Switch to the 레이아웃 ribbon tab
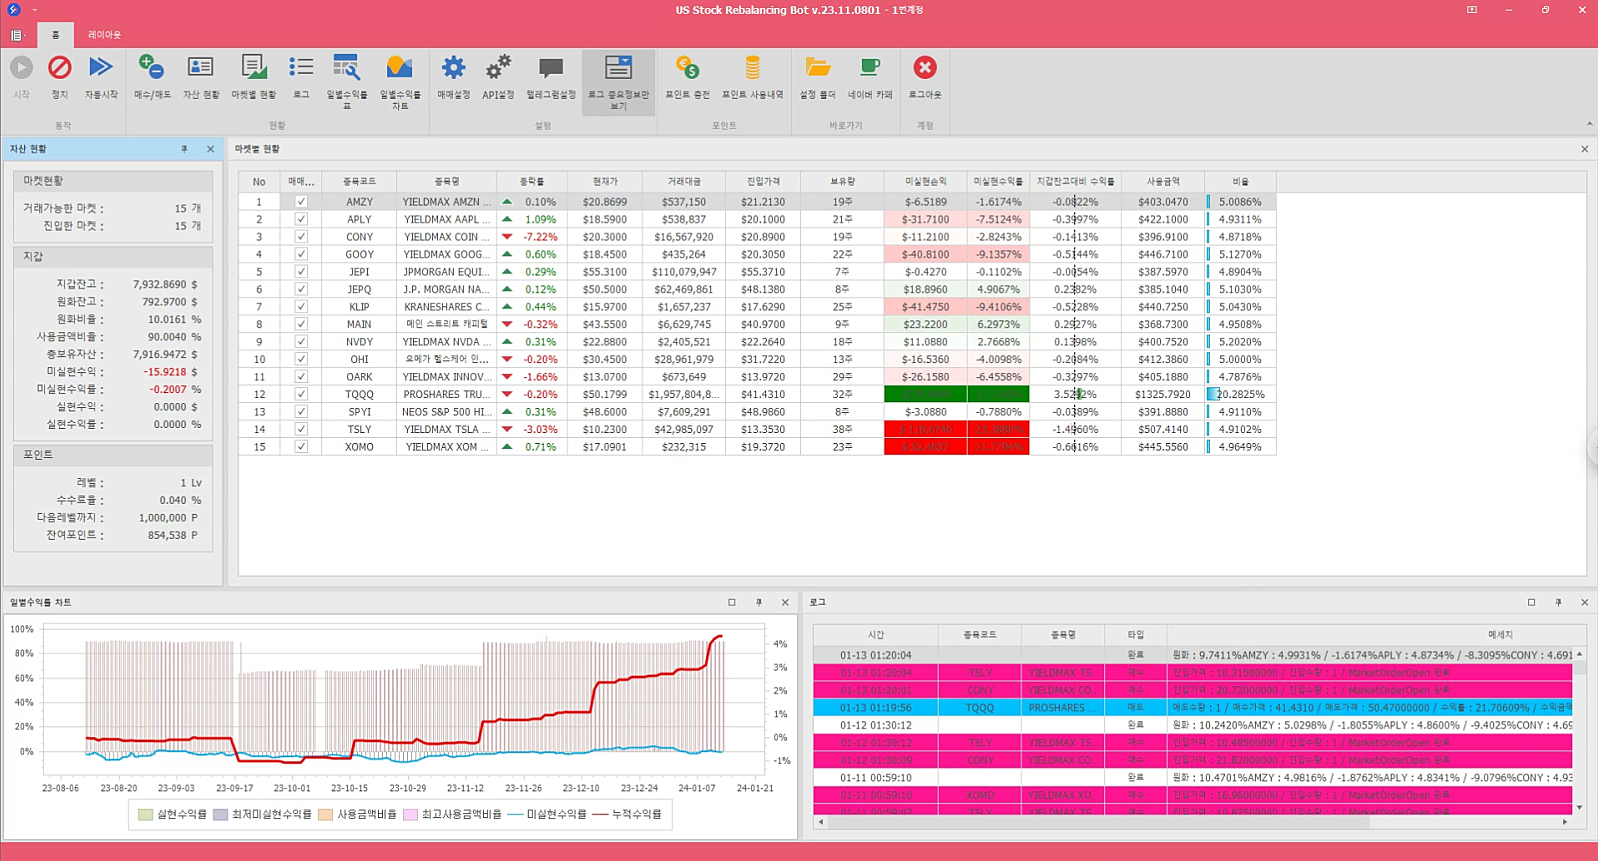The image size is (1598, 861). (x=104, y=35)
